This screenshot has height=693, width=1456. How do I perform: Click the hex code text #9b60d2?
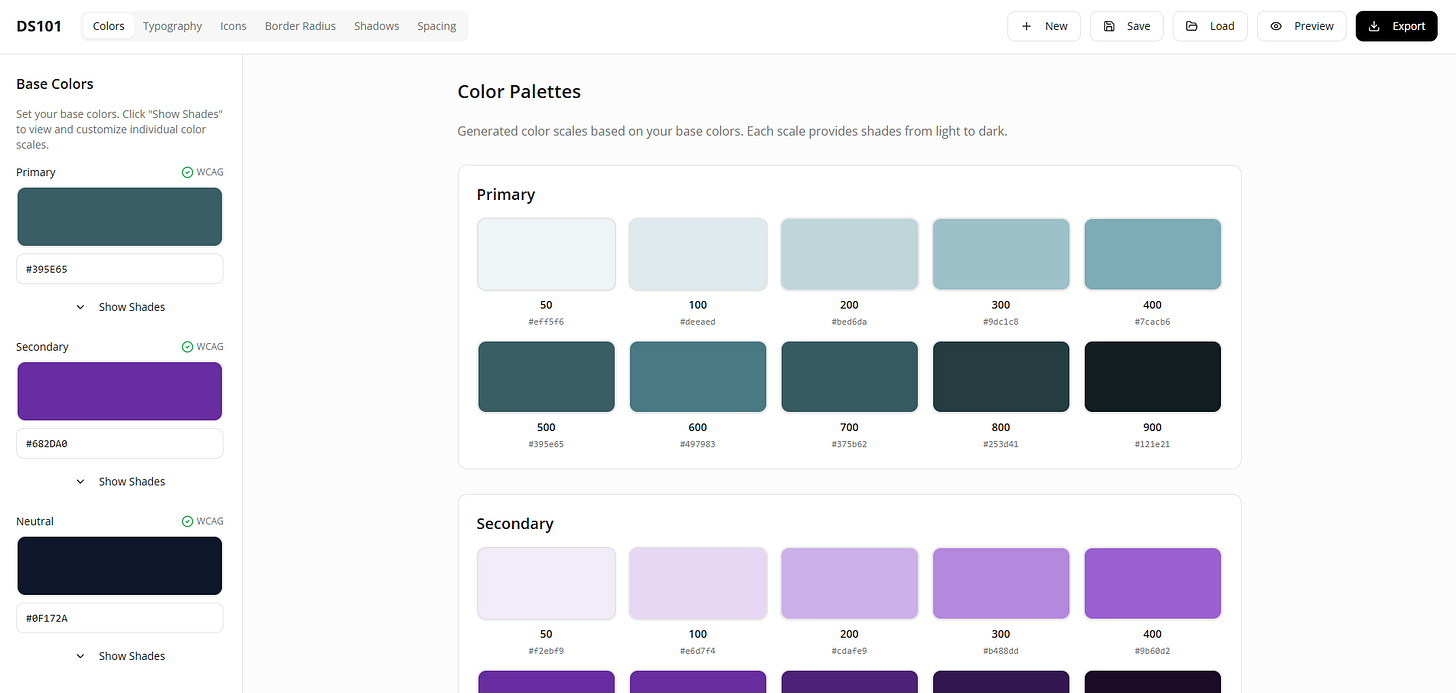point(1153,651)
